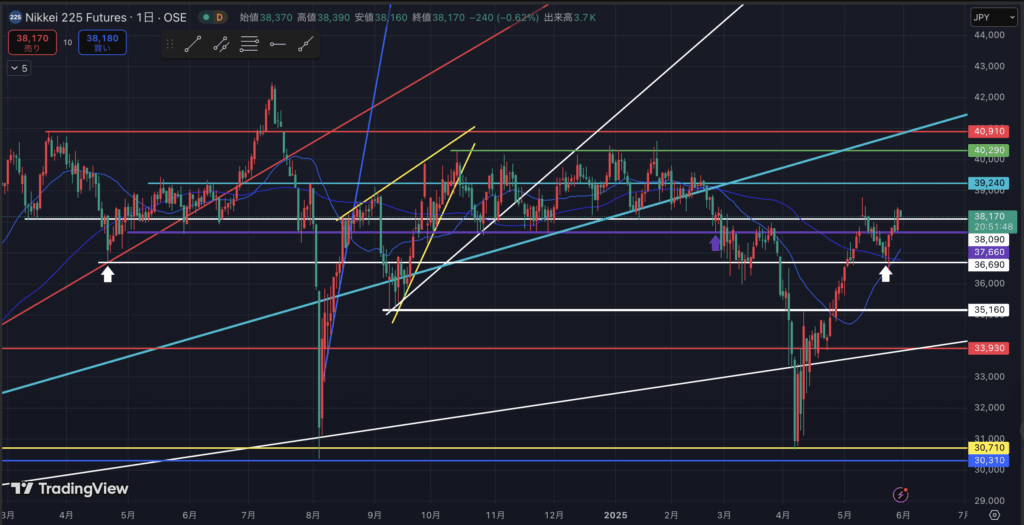Click the orange D delayed-data badge
The width and height of the screenshot is (1024, 525).
coord(219,18)
